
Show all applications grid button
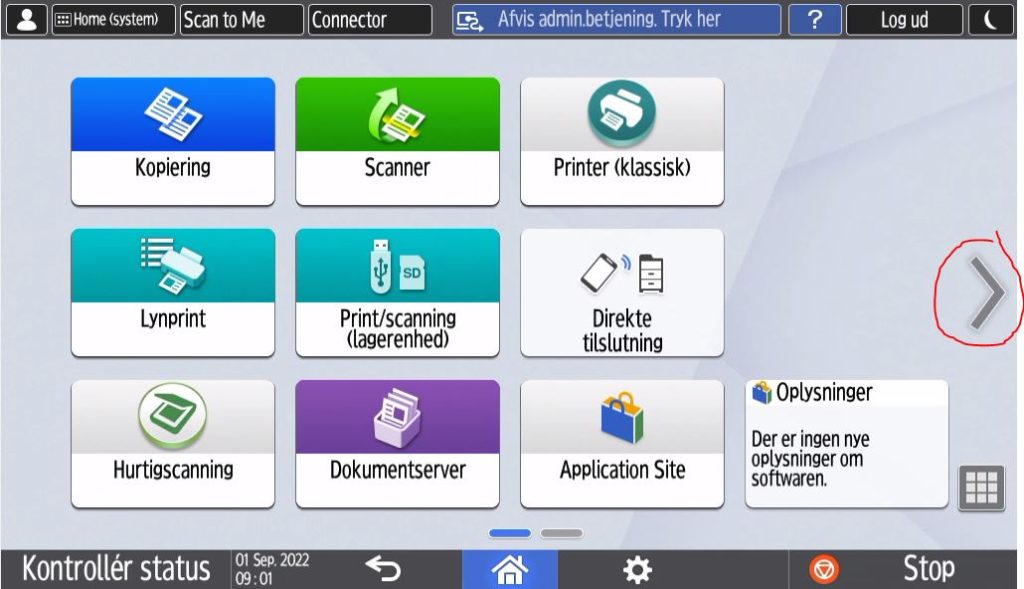click(x=980, y=488)
